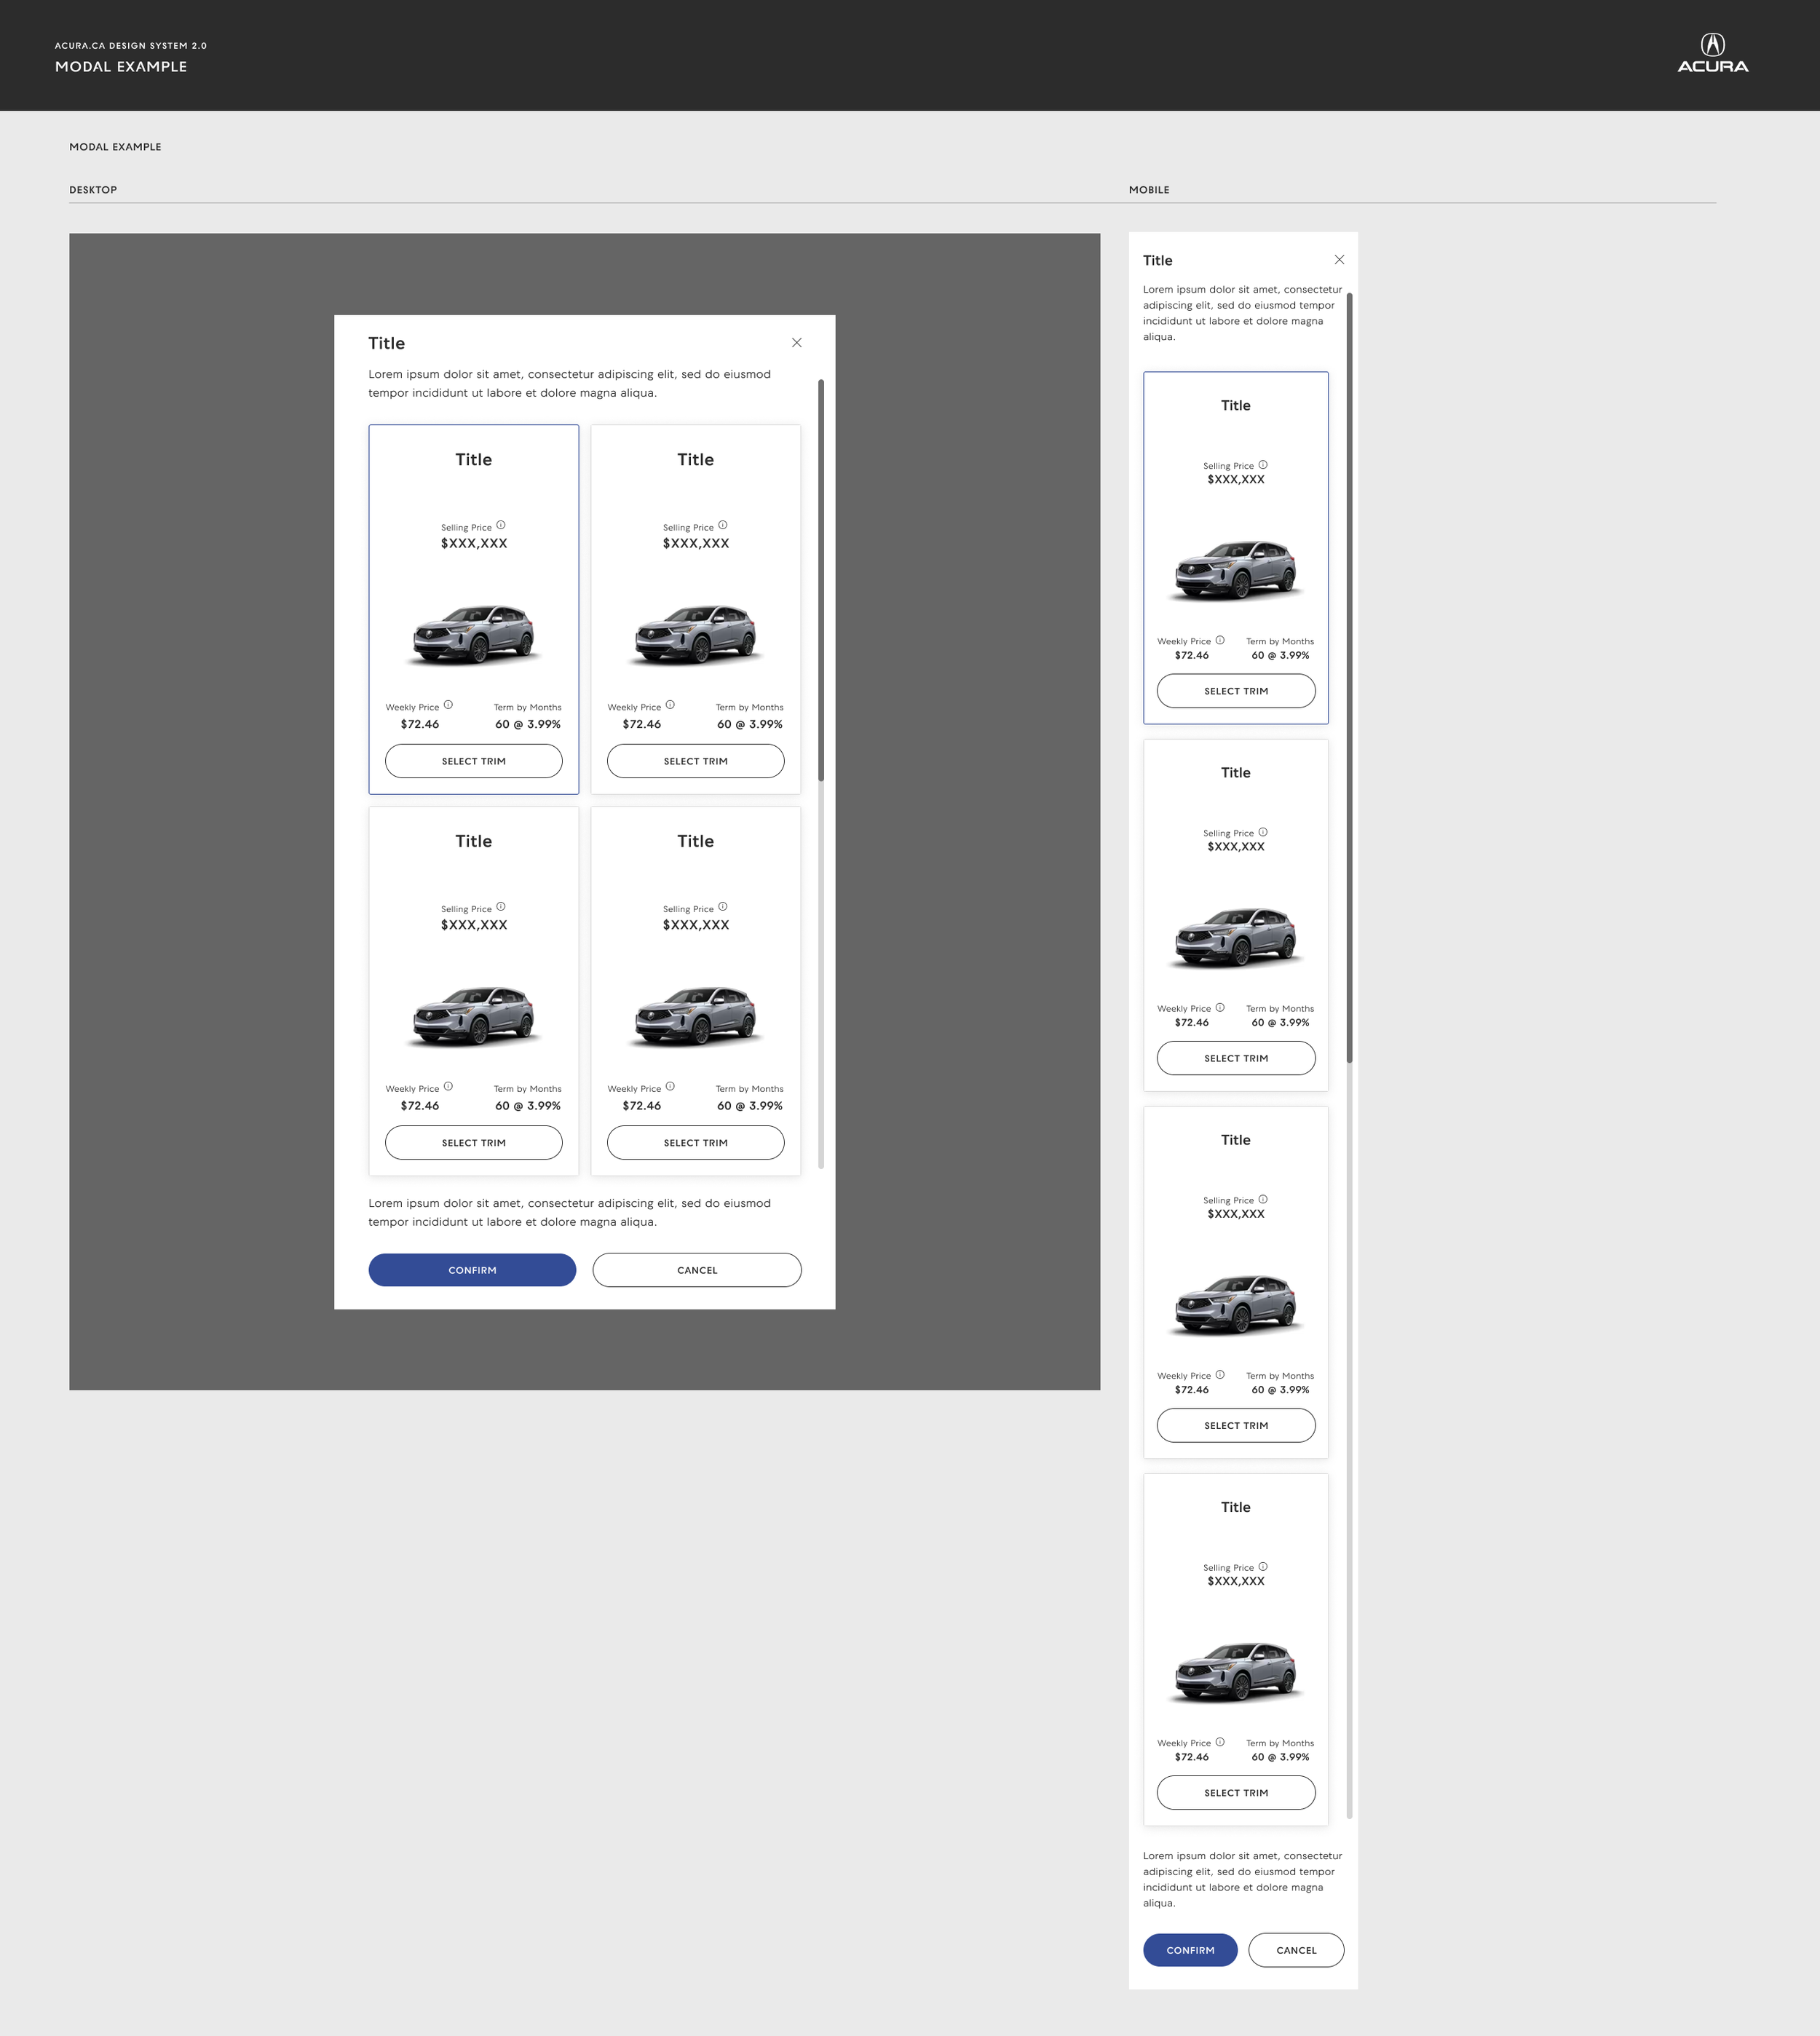Click the desktop modal's vertical scrollbar thumb

[821, 580]
